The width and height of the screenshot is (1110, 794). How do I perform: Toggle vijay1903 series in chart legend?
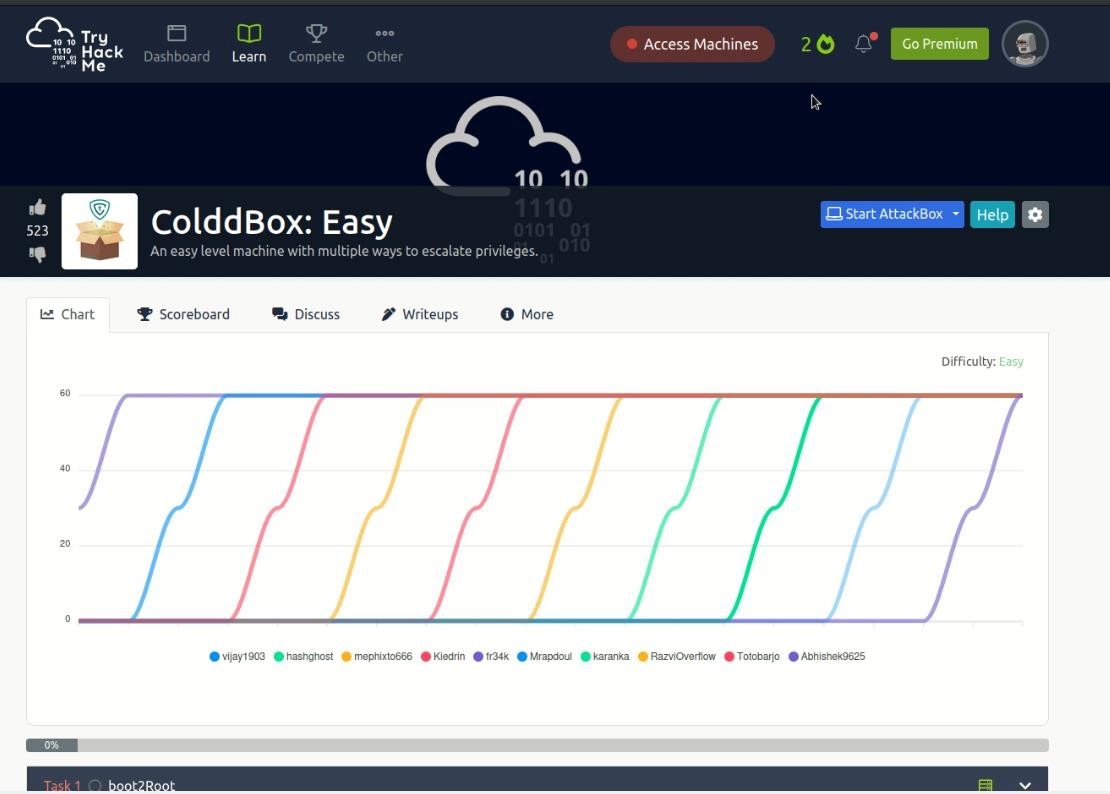click(237, 657)
